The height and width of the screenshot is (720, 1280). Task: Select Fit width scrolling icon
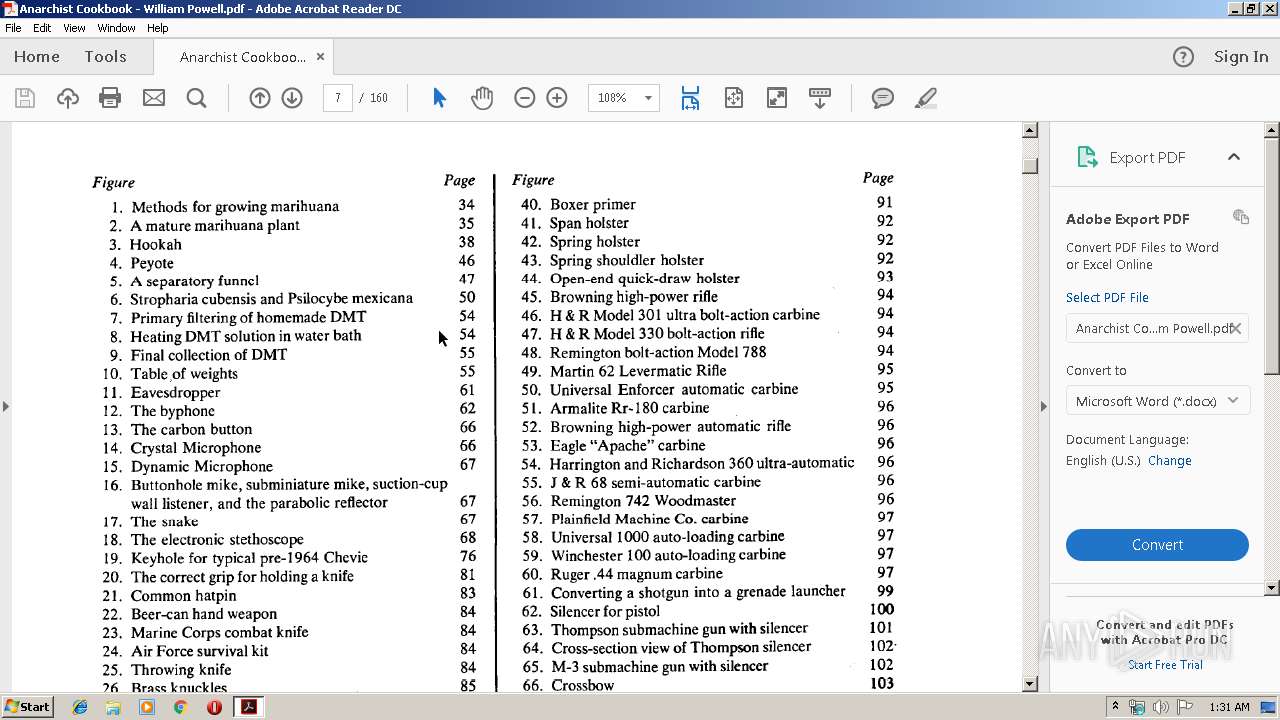coord(690,98)
